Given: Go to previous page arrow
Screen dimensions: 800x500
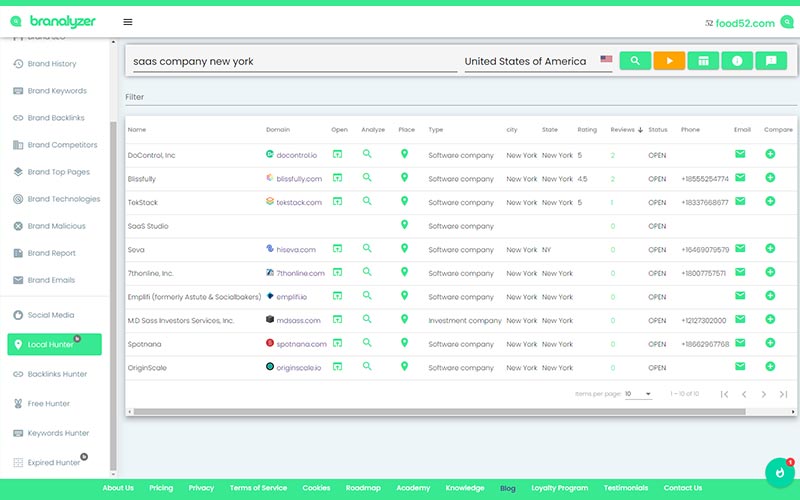Looking at the screenshot, I should tap(744, 394).
